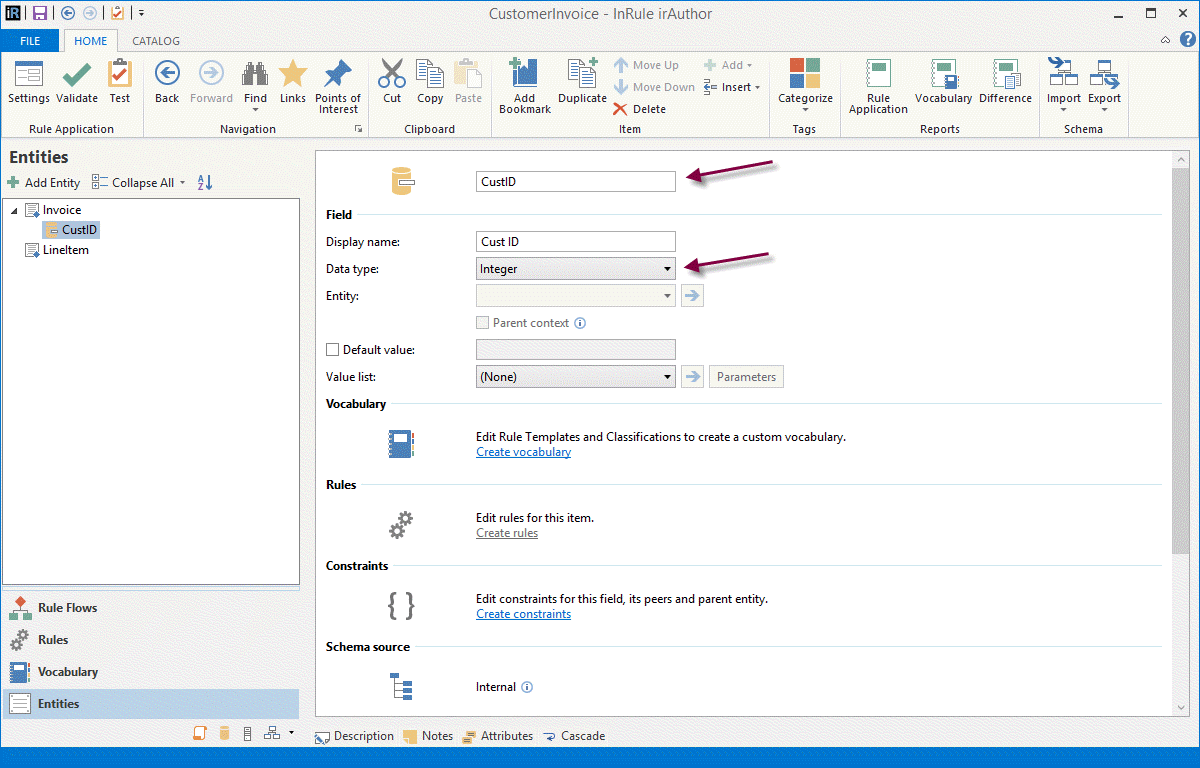Click the Add Bookmark icon
The height and width of the screenshot is (768, 1200).
tap(524, 76)
